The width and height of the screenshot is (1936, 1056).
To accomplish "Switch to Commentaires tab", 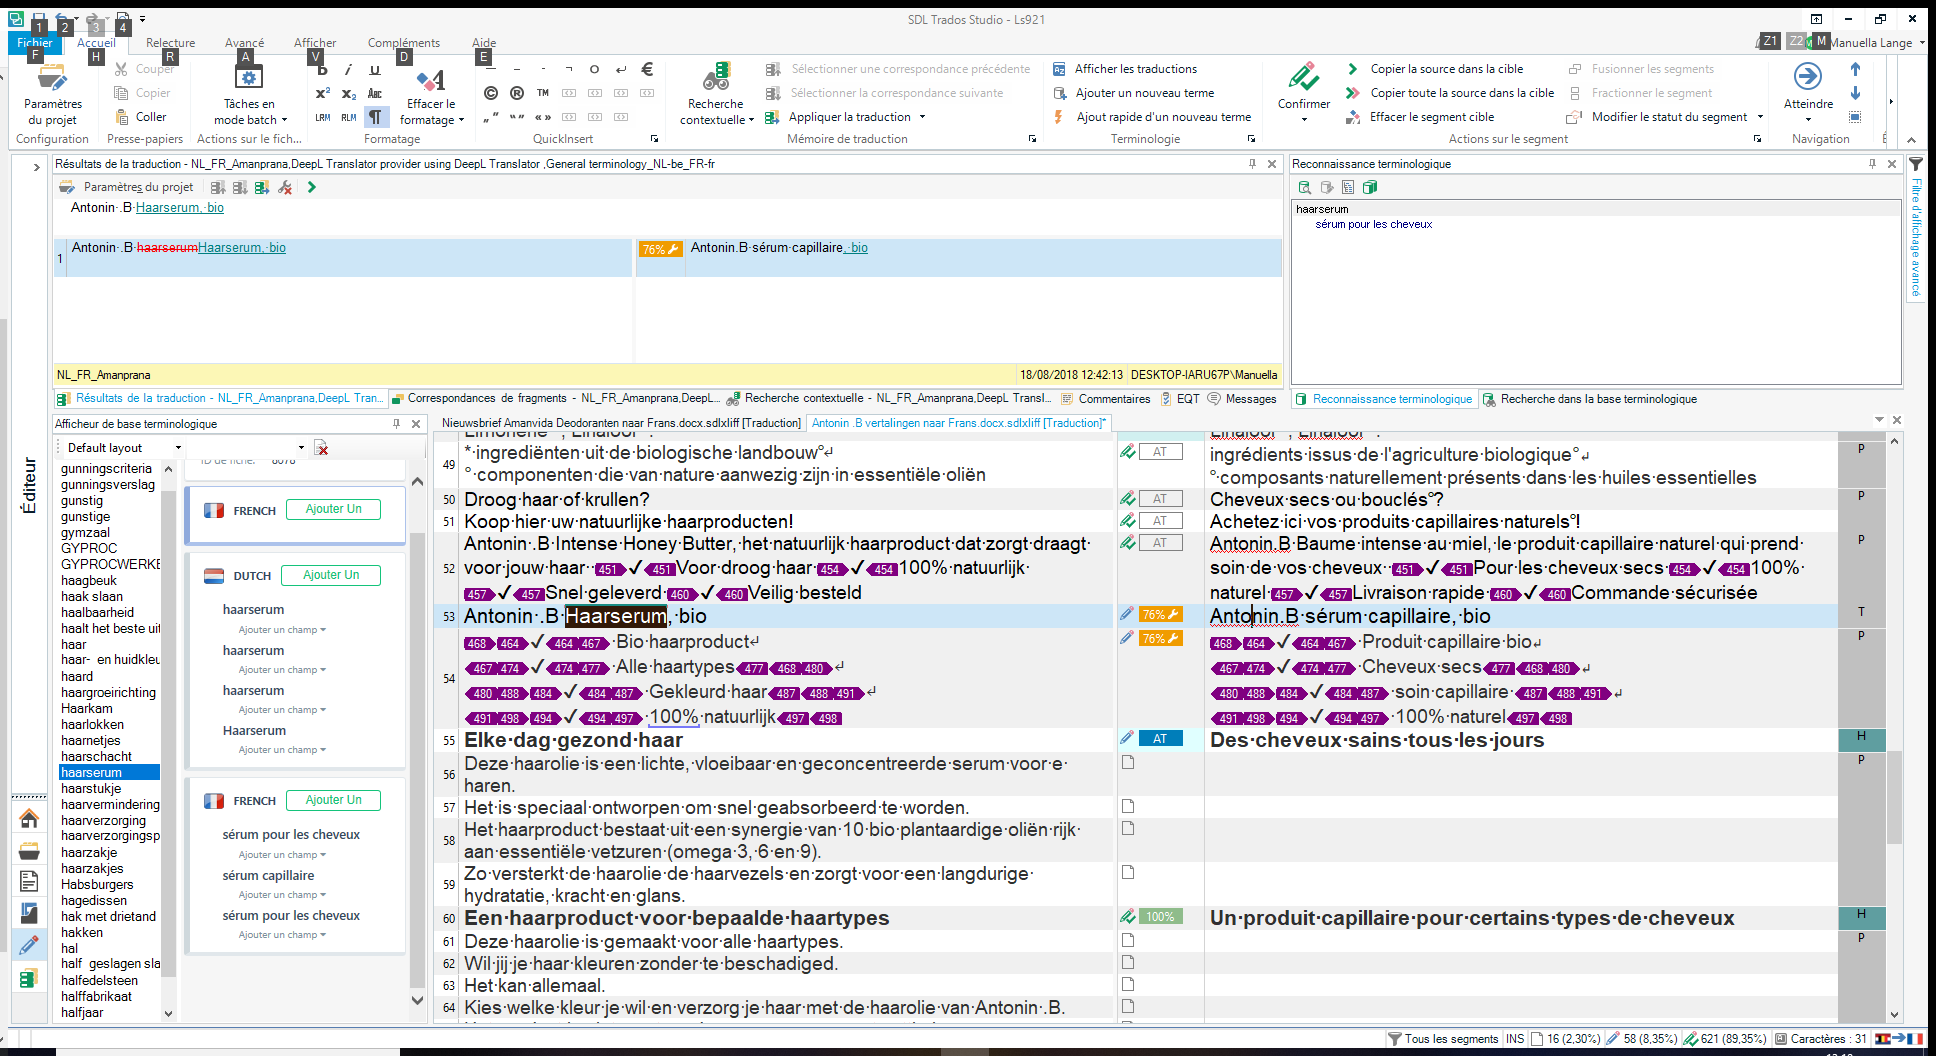I will [1105, 398].
